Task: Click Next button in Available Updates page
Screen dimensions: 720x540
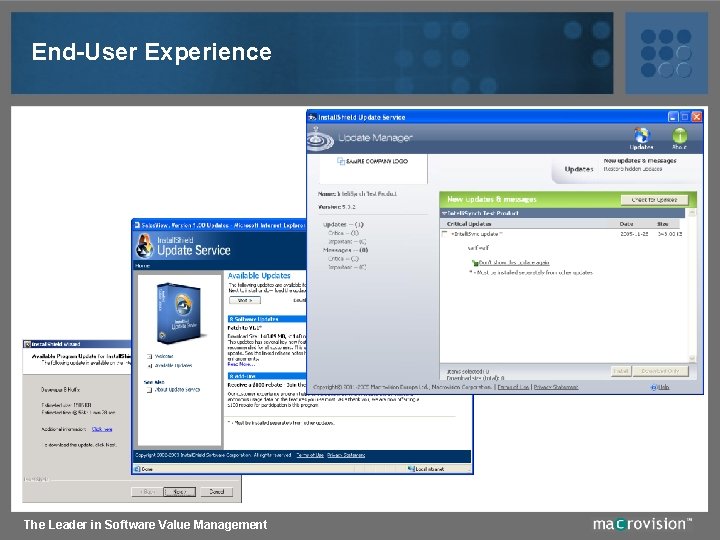Action: pyautogui.click(x=245, y=300)
